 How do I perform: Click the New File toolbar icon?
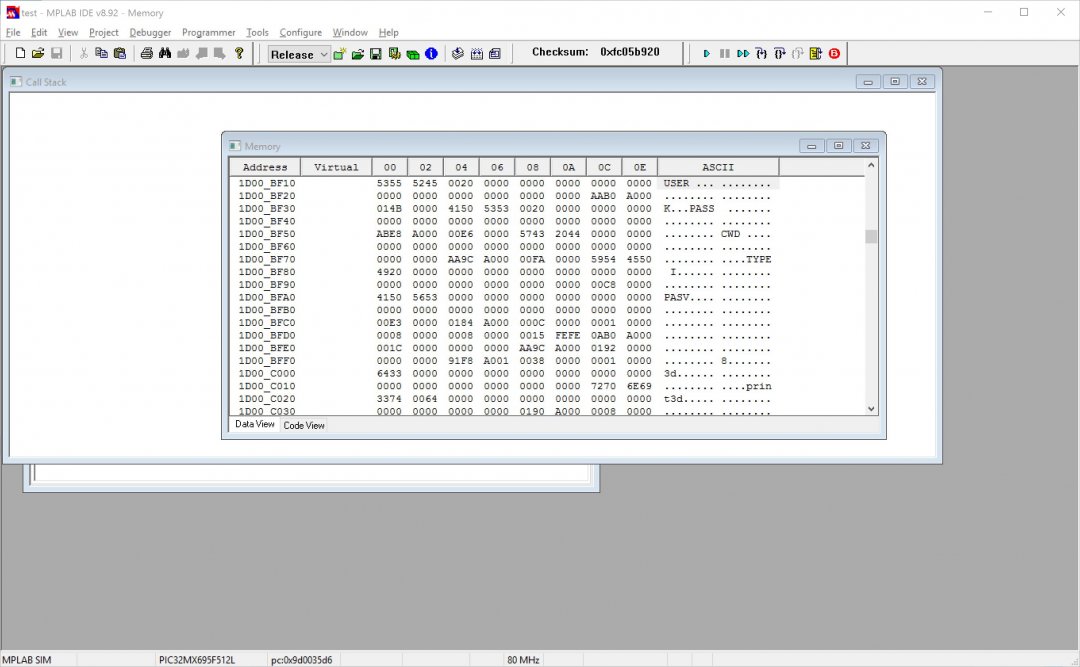[x=20, y=54]
